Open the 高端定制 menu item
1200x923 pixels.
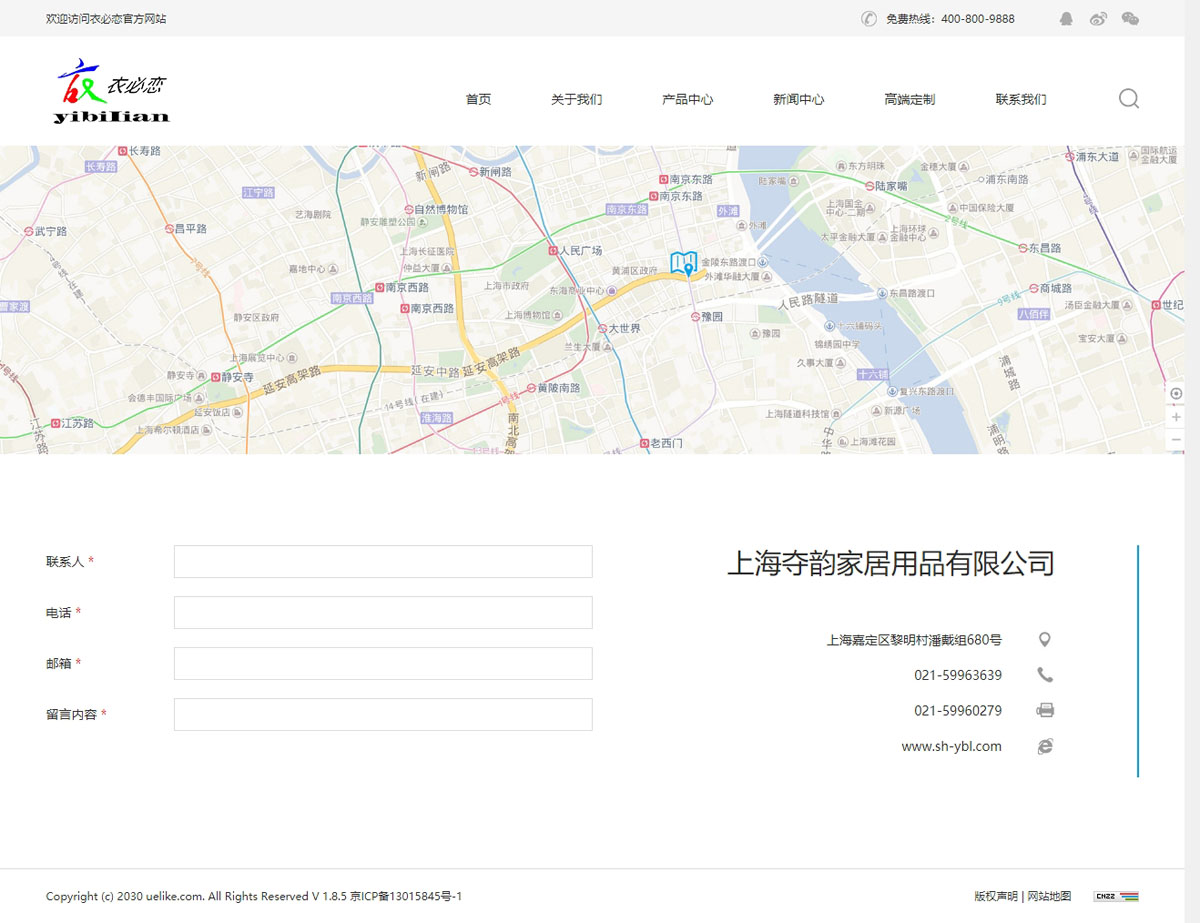909,99
